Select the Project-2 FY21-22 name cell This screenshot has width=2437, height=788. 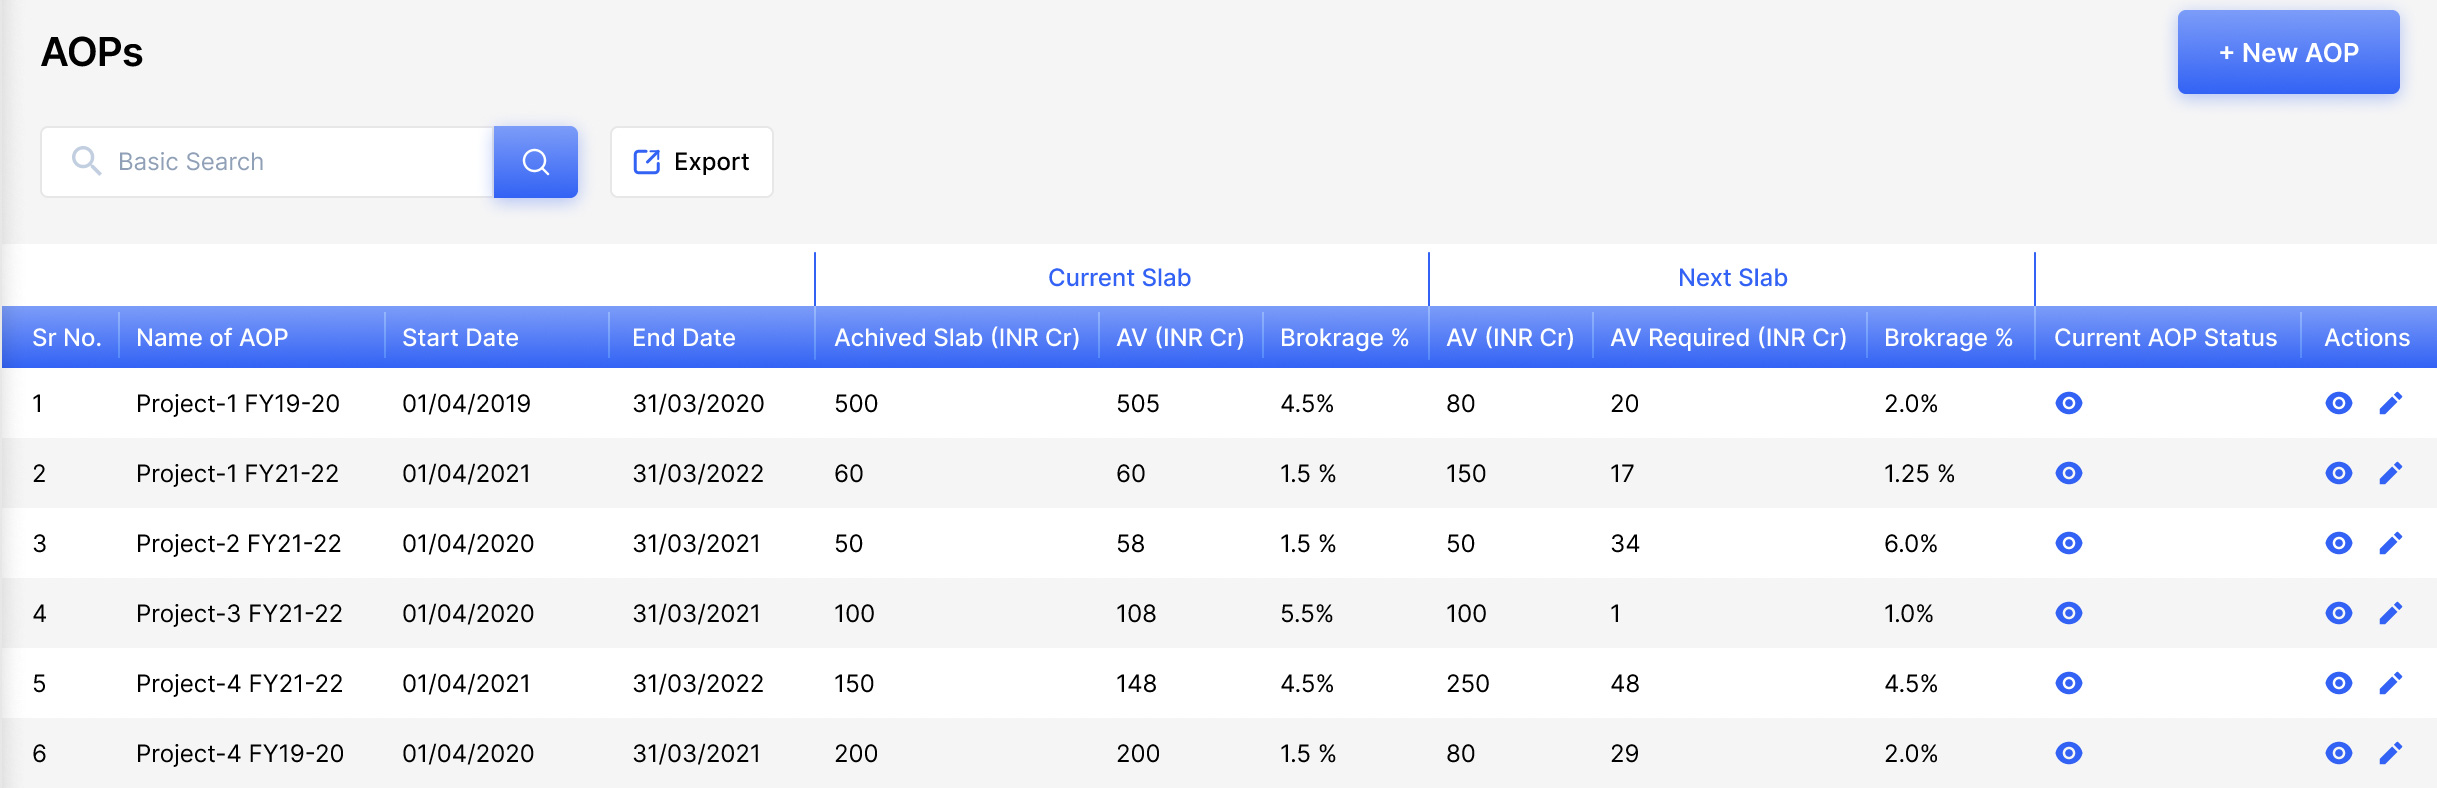(x=239, y=543)
